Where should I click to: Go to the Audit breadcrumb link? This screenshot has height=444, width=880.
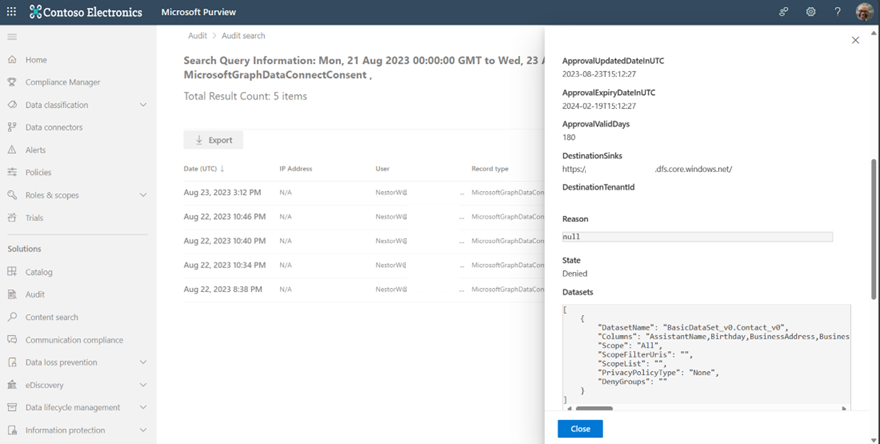tap(198, 35)
